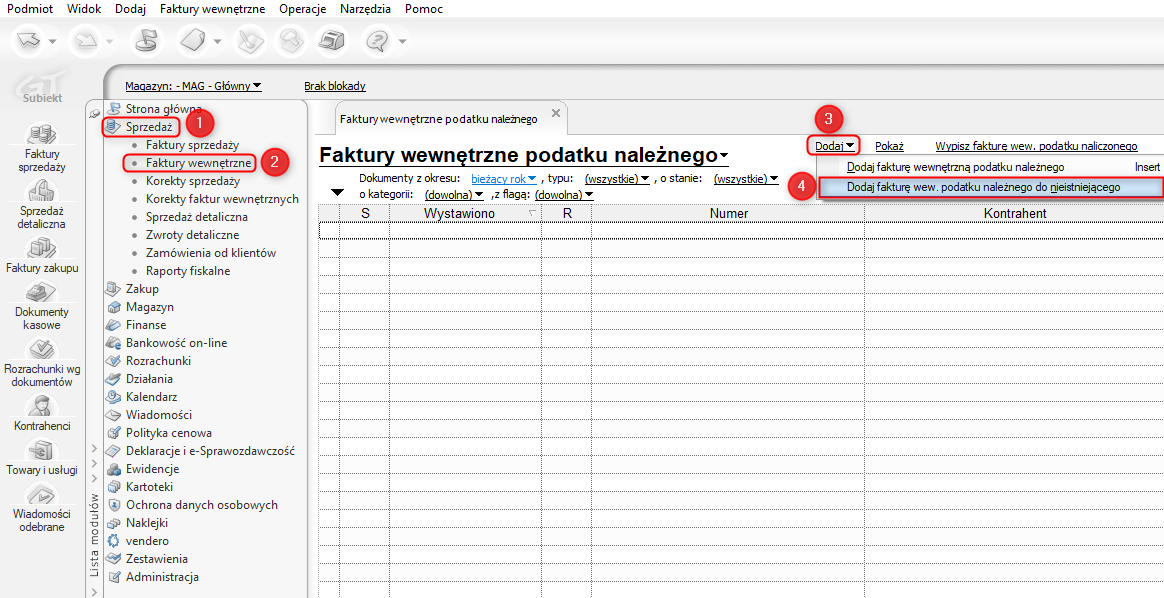Image resolution: width=1164 pixels, height=598 pixels.
Task: Open the Operacje menu
Action: 303,10
